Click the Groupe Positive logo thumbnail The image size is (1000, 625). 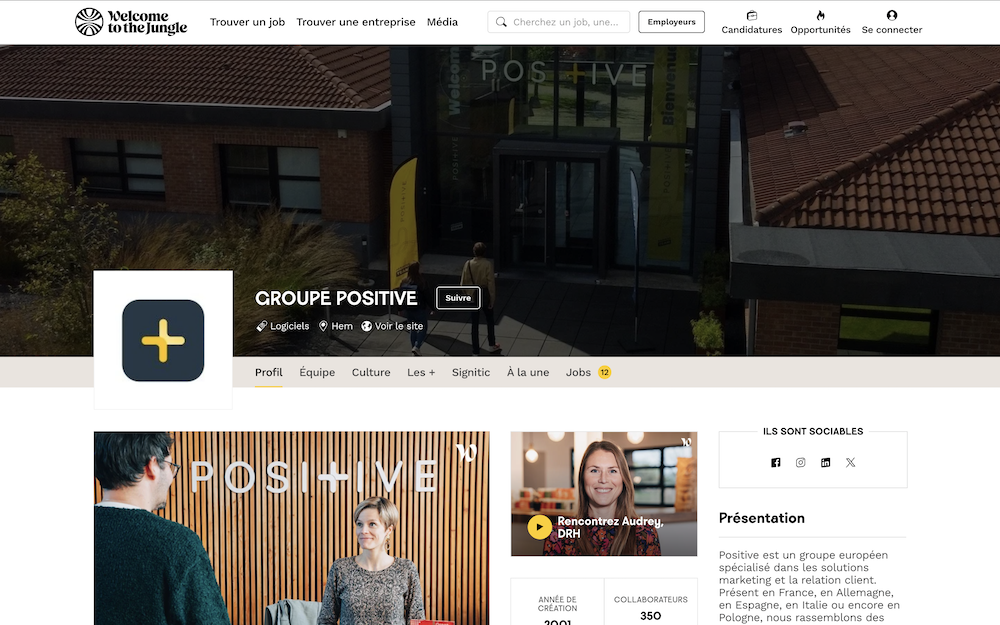coord(163,341)
